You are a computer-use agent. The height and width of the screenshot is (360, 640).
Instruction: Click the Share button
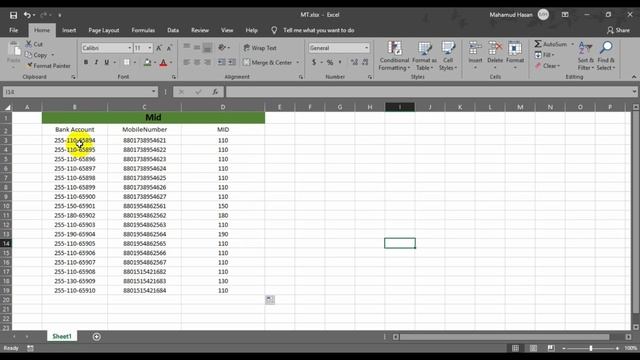click(x=618, y=30)
